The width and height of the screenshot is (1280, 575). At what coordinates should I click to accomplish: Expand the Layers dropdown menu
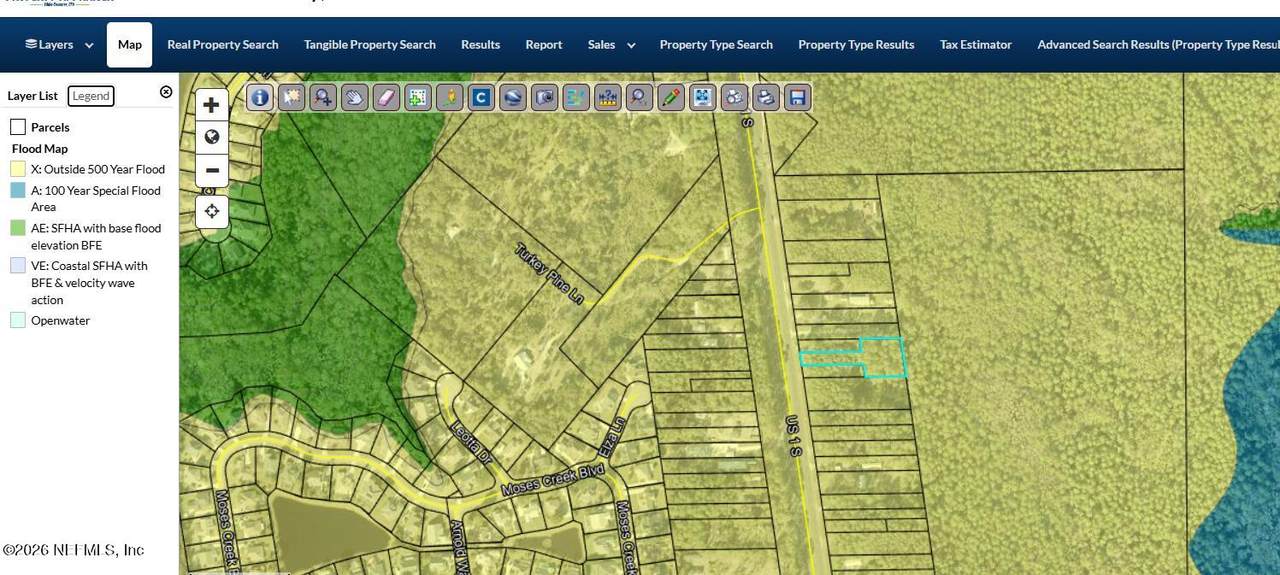59,45
